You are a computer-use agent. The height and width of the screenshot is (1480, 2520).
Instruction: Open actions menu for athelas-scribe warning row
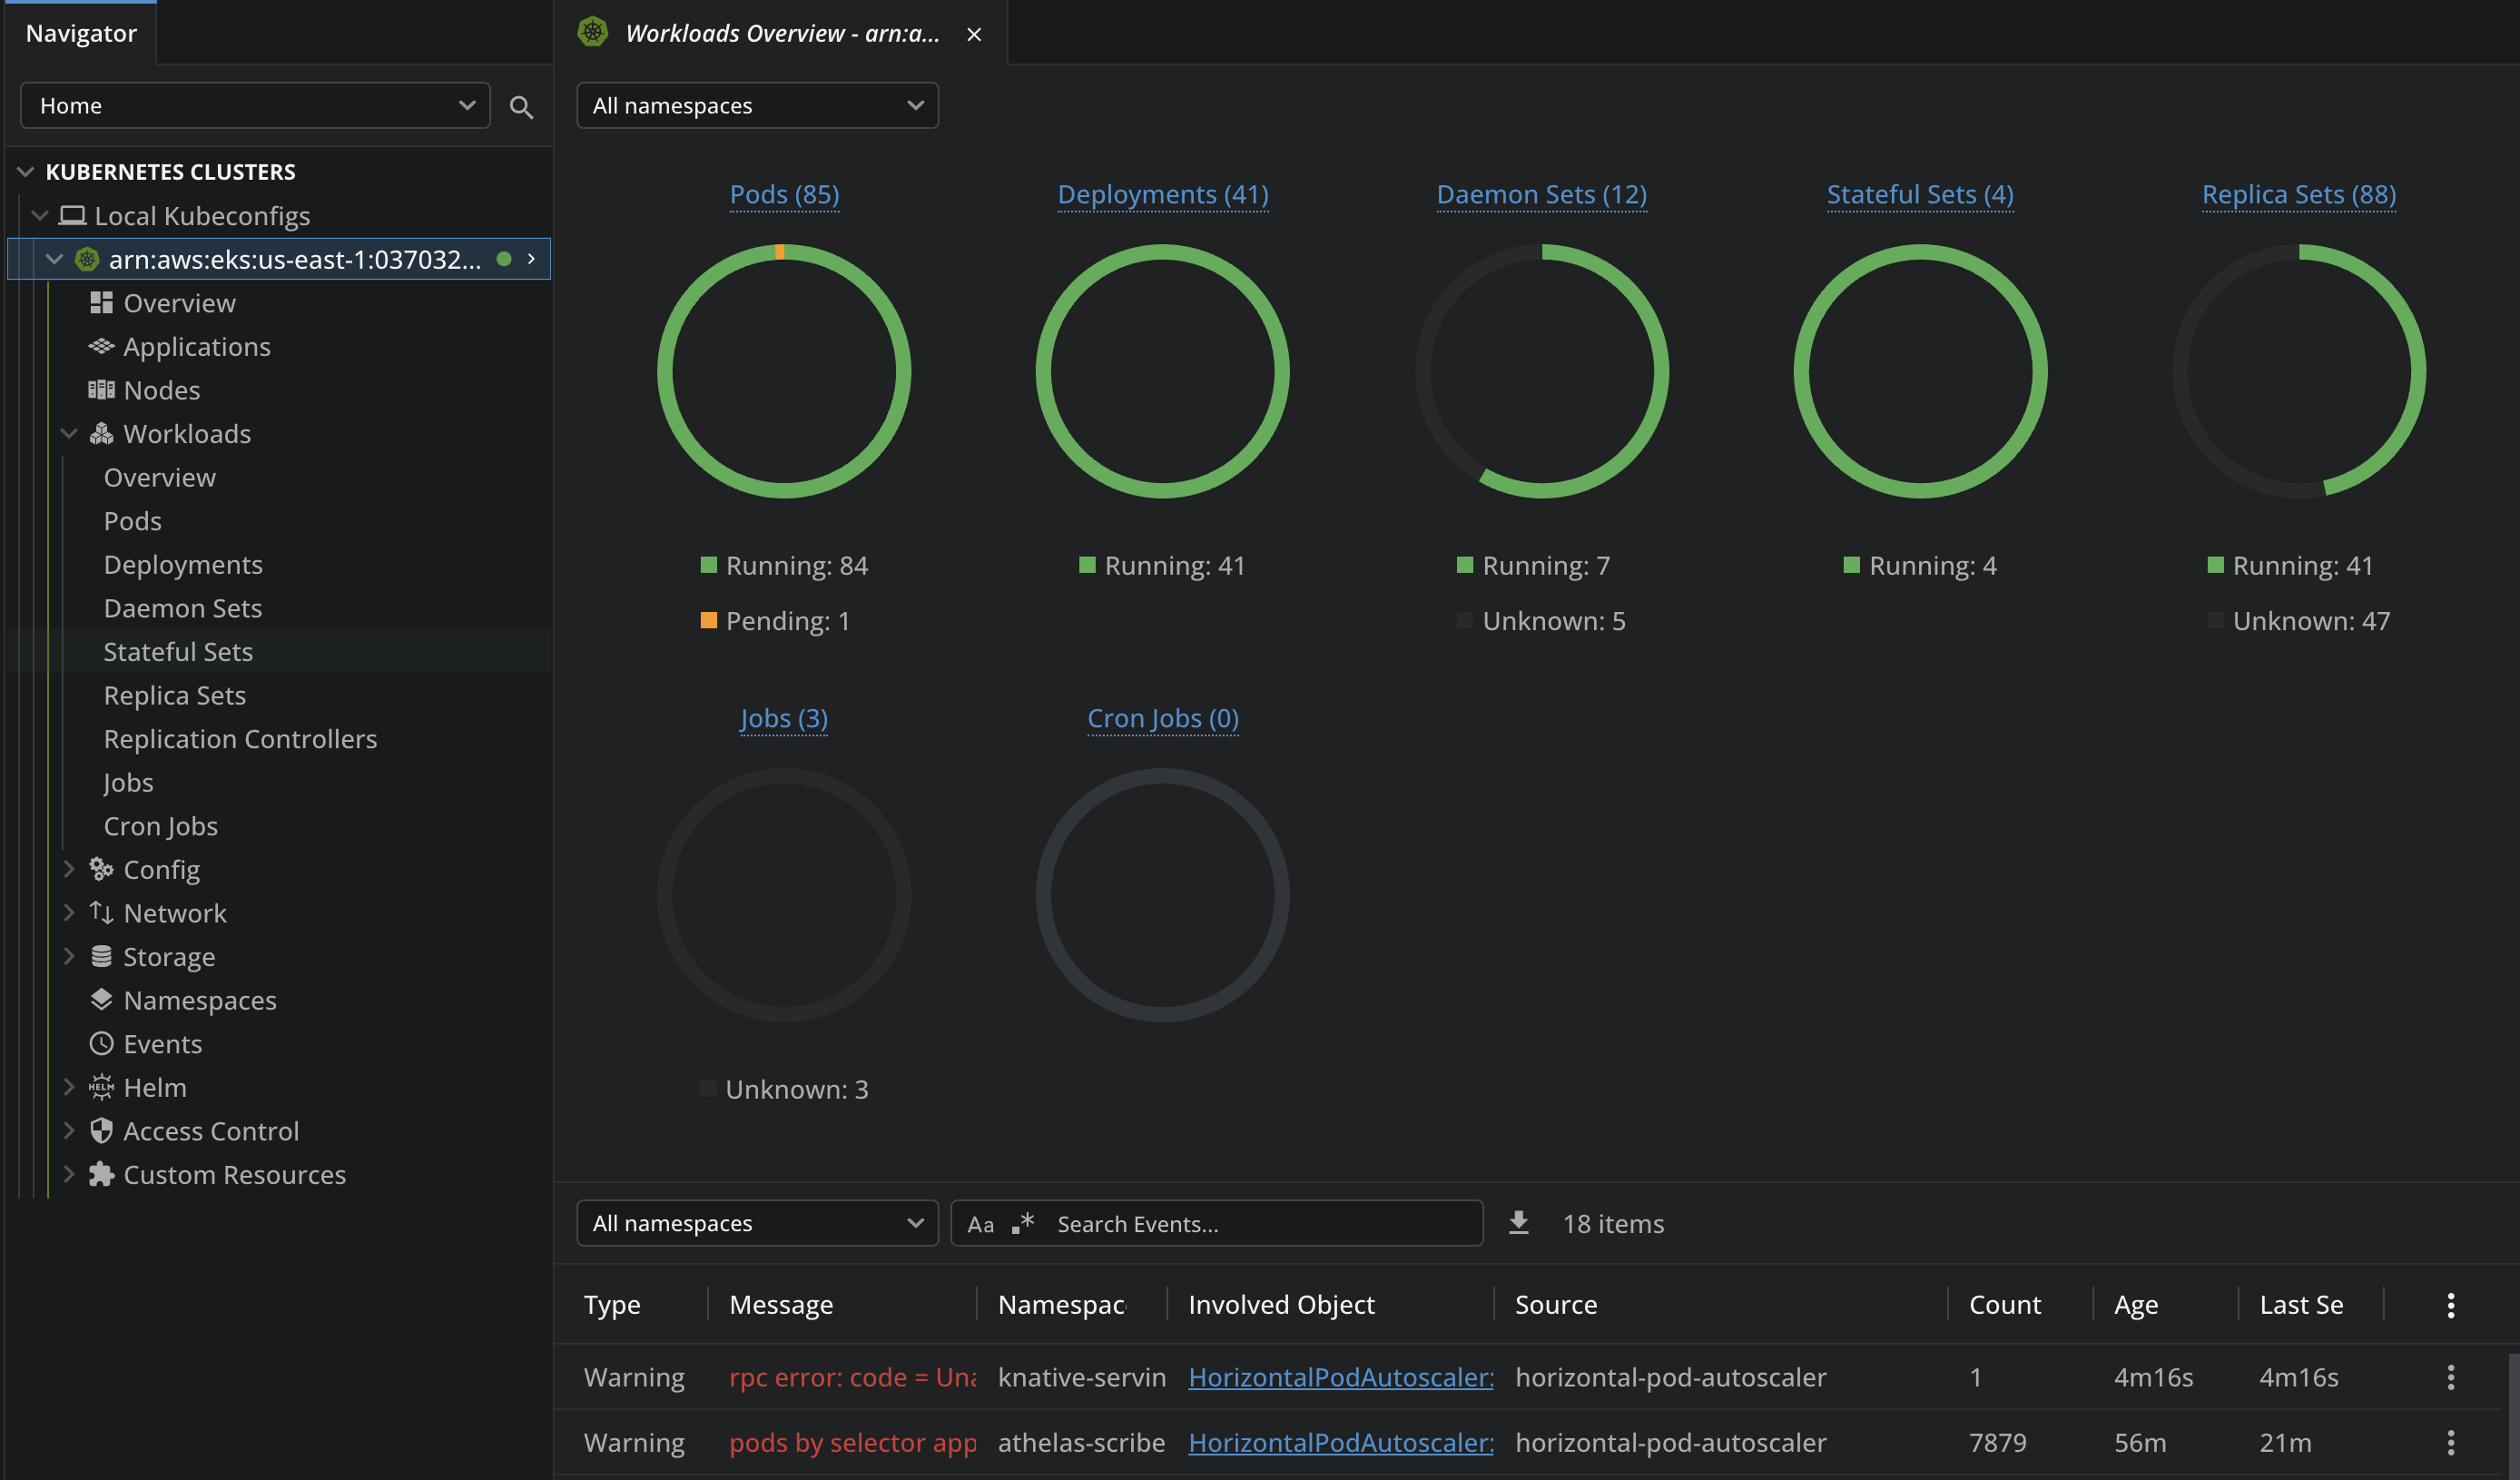pos(2450,1442)
